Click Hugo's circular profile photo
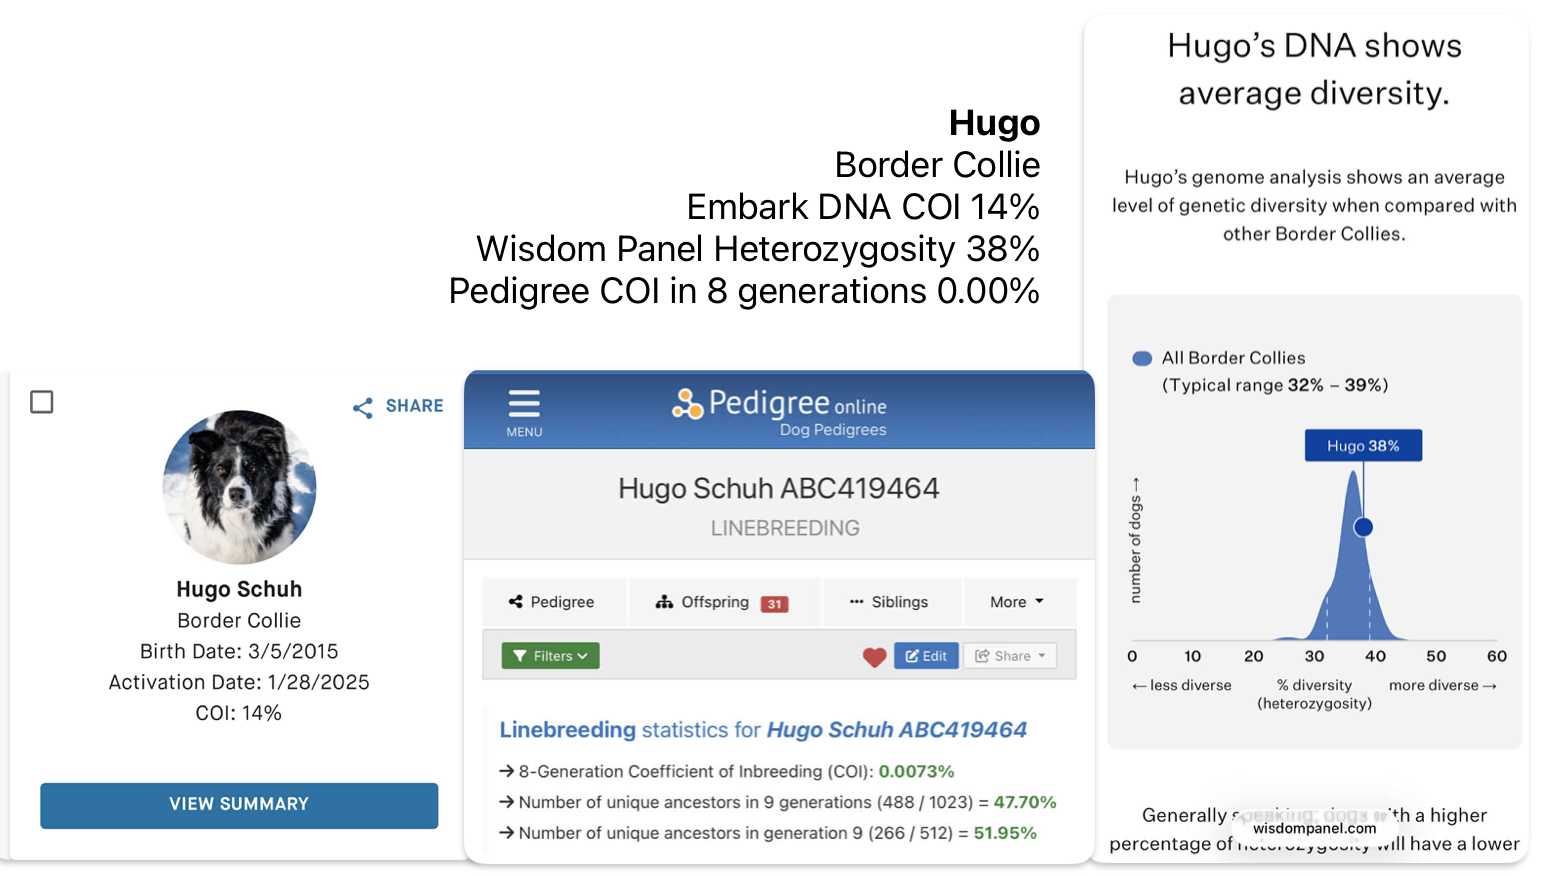1562x876 pixels. 239,487
